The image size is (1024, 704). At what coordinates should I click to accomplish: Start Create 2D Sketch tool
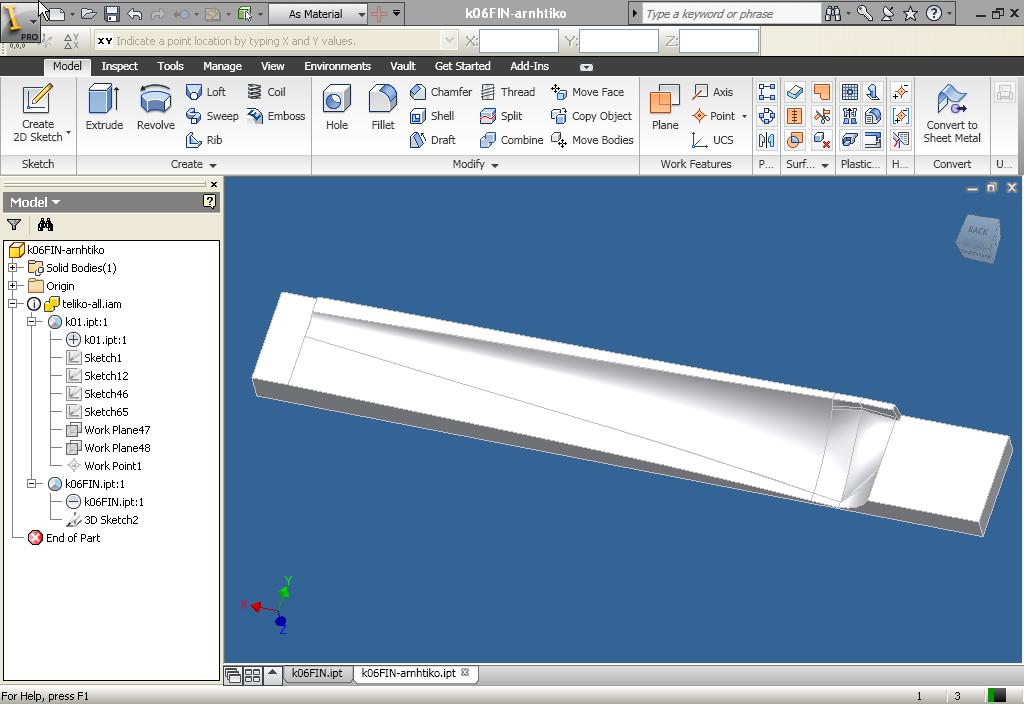click(38, 114)
